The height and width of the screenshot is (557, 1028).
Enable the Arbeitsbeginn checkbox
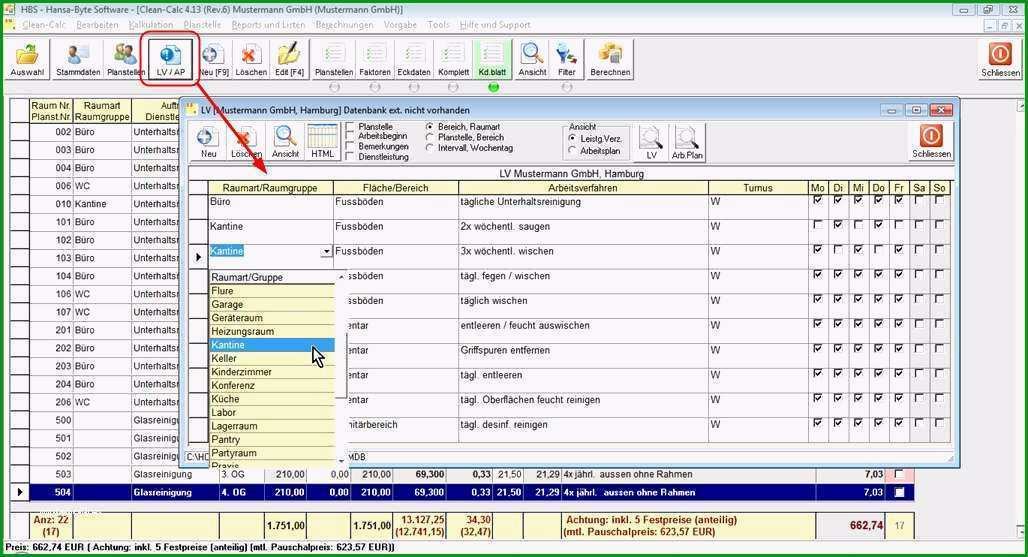[350, 136]
